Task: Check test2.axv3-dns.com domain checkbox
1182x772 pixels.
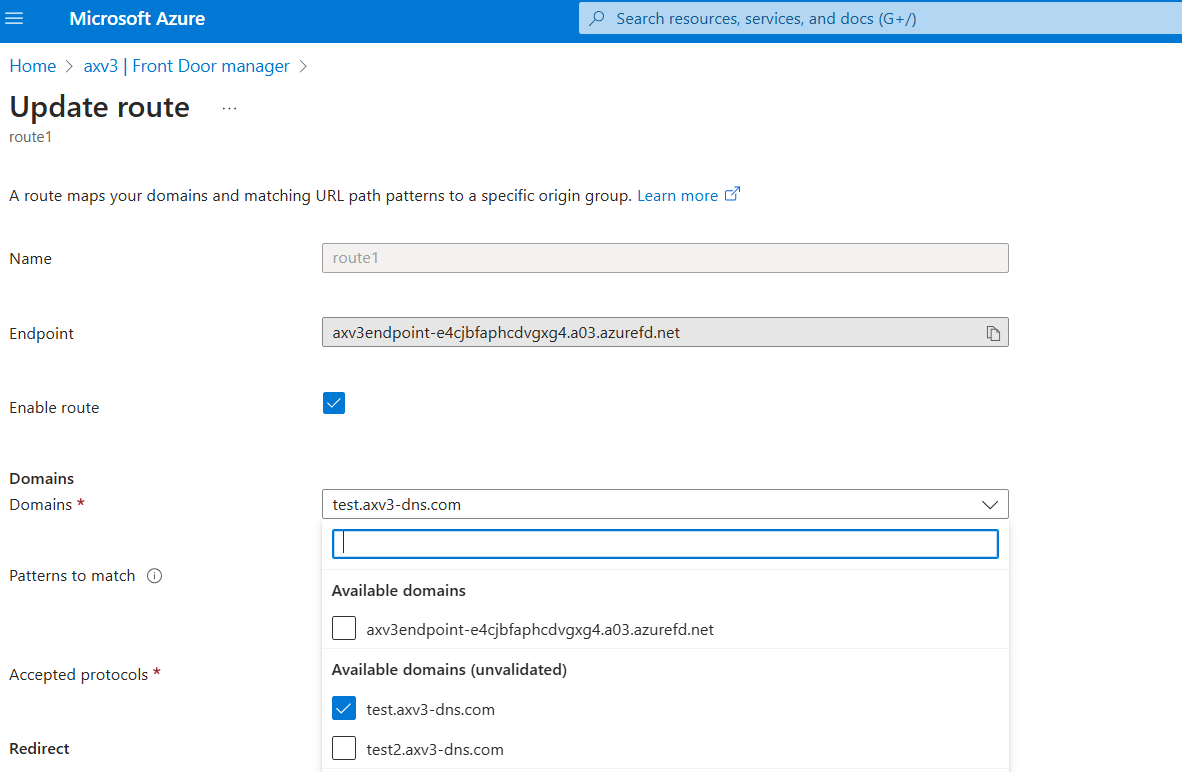Action: click(x=344, y=748)
